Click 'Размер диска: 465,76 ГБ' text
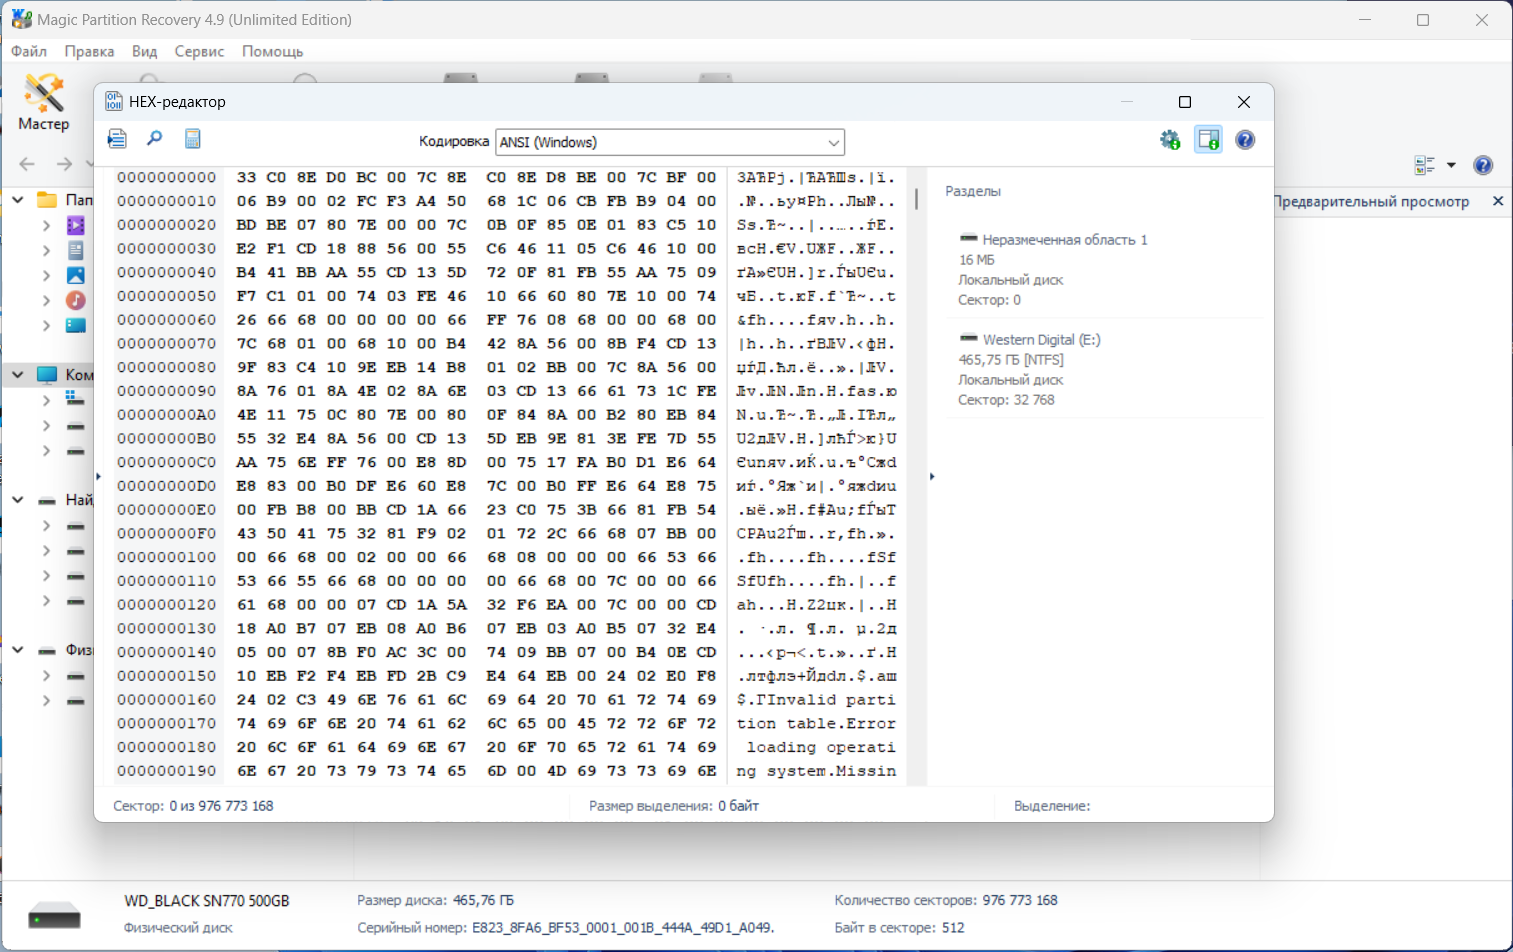1513x952 pixels. point(435,901)
